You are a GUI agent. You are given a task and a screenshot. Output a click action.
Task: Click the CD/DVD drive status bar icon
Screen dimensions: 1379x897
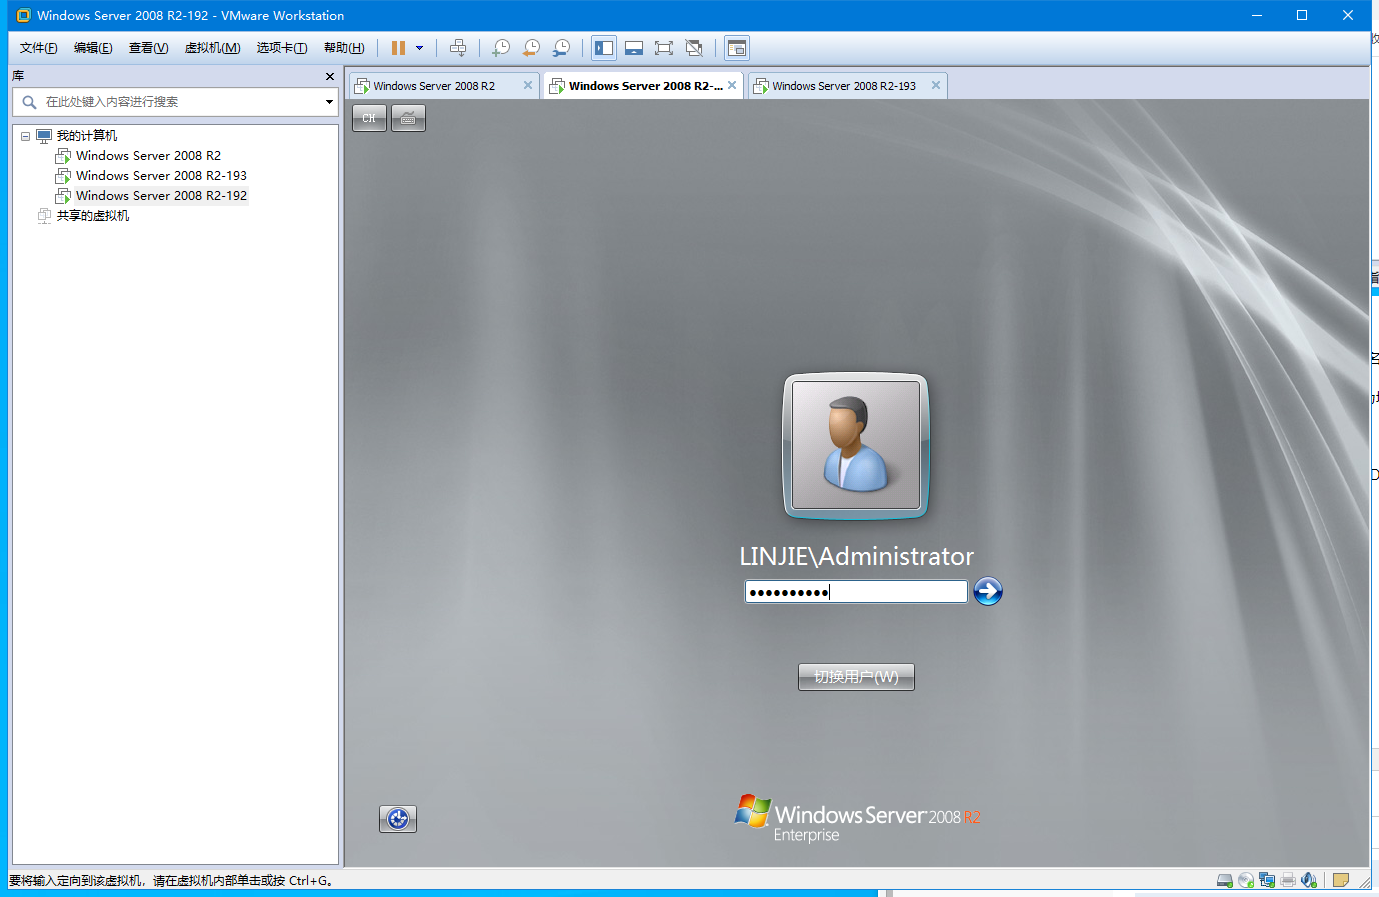1246,880
